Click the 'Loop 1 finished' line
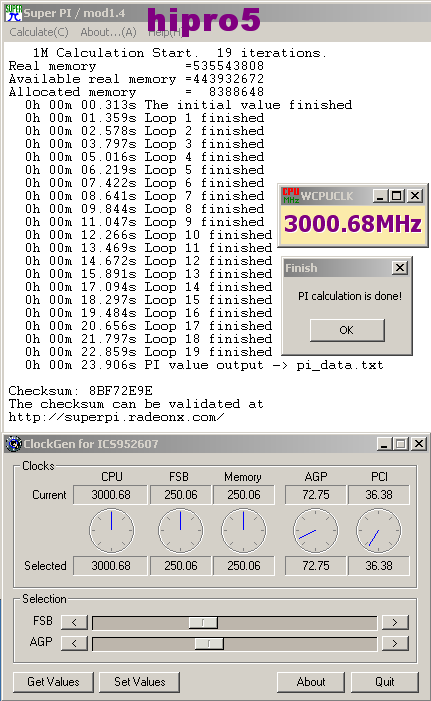This screenshot has height=701, width=431. (x=144, y=118)
